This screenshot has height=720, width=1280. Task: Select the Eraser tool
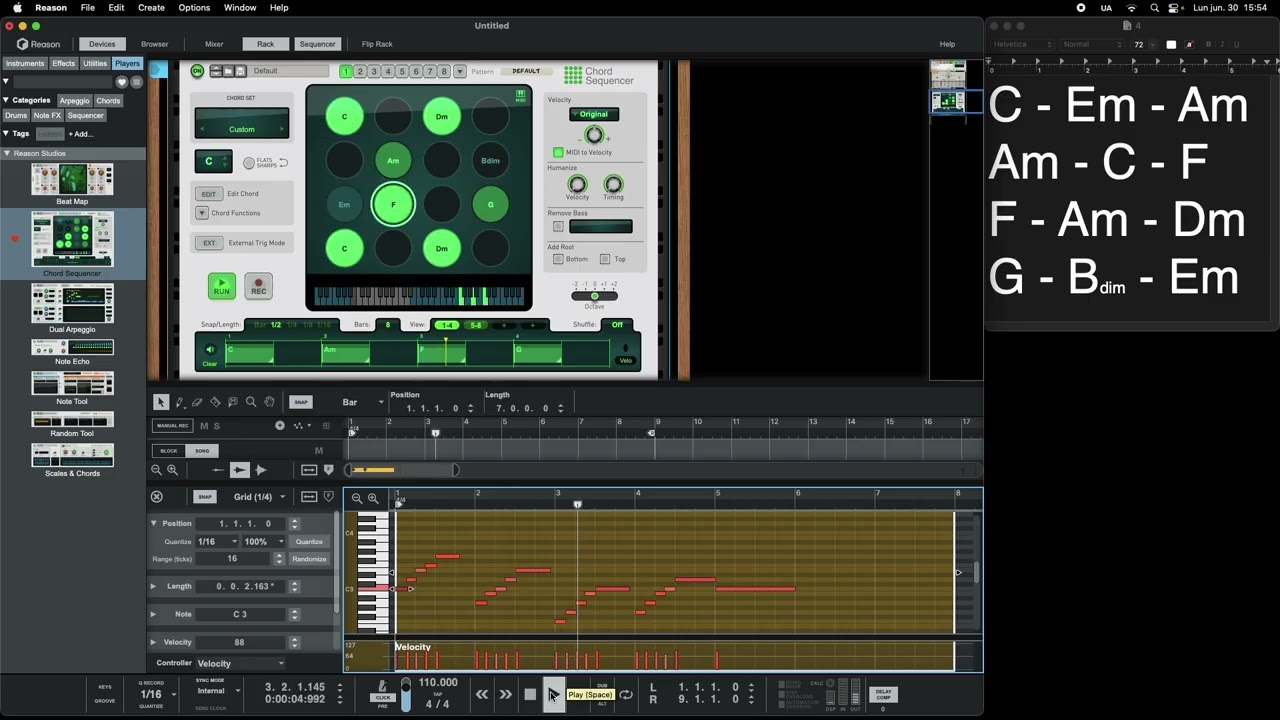click(x=197, y=402)
